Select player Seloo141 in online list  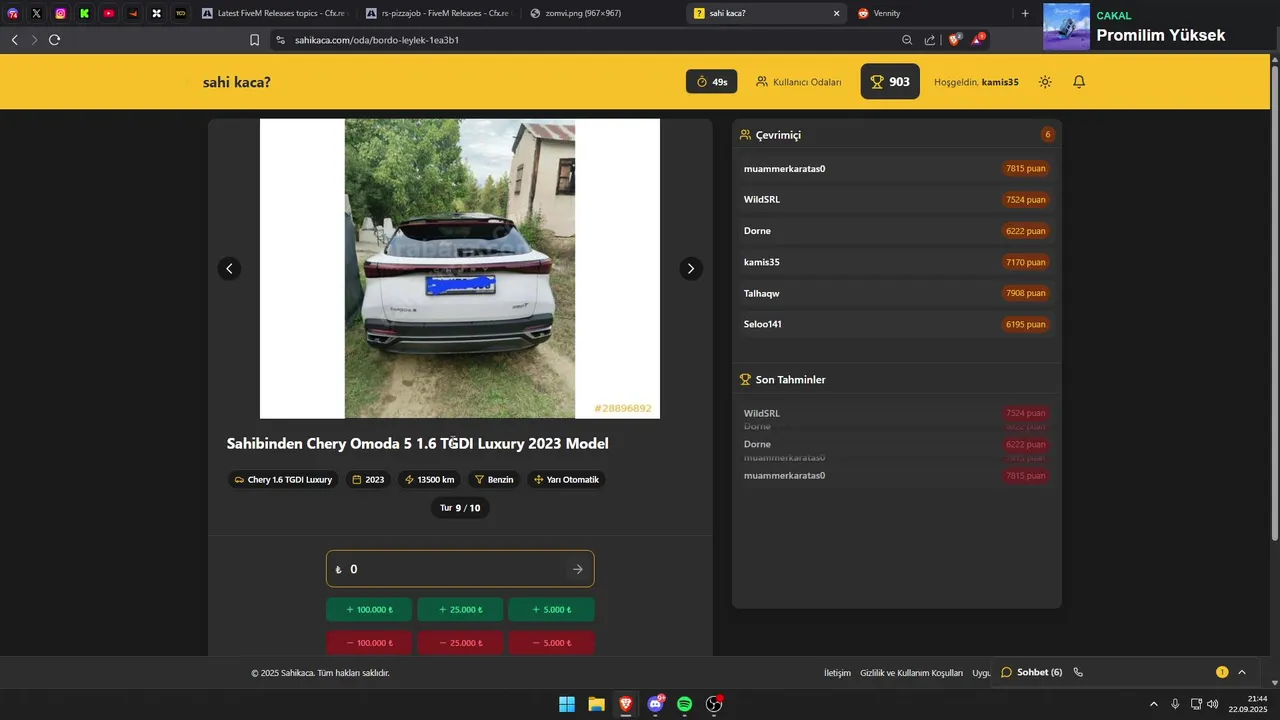(897, 324)
